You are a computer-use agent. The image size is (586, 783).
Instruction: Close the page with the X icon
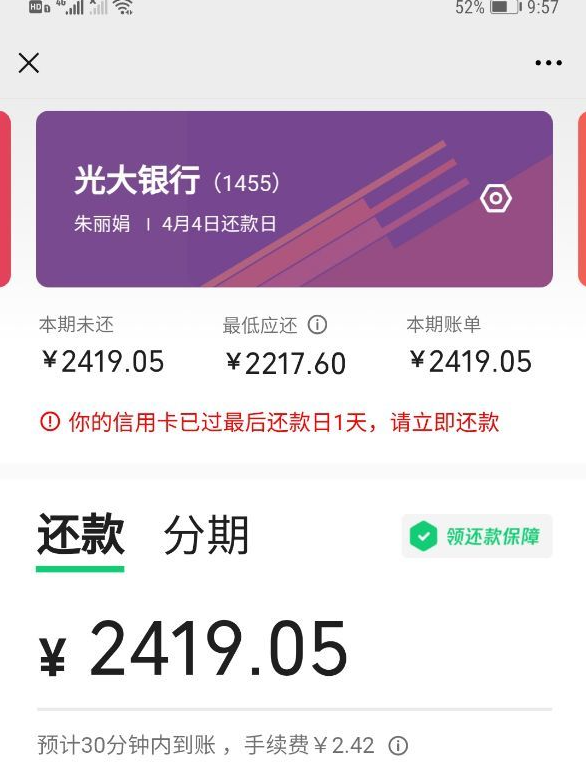[x=28, y=63]
